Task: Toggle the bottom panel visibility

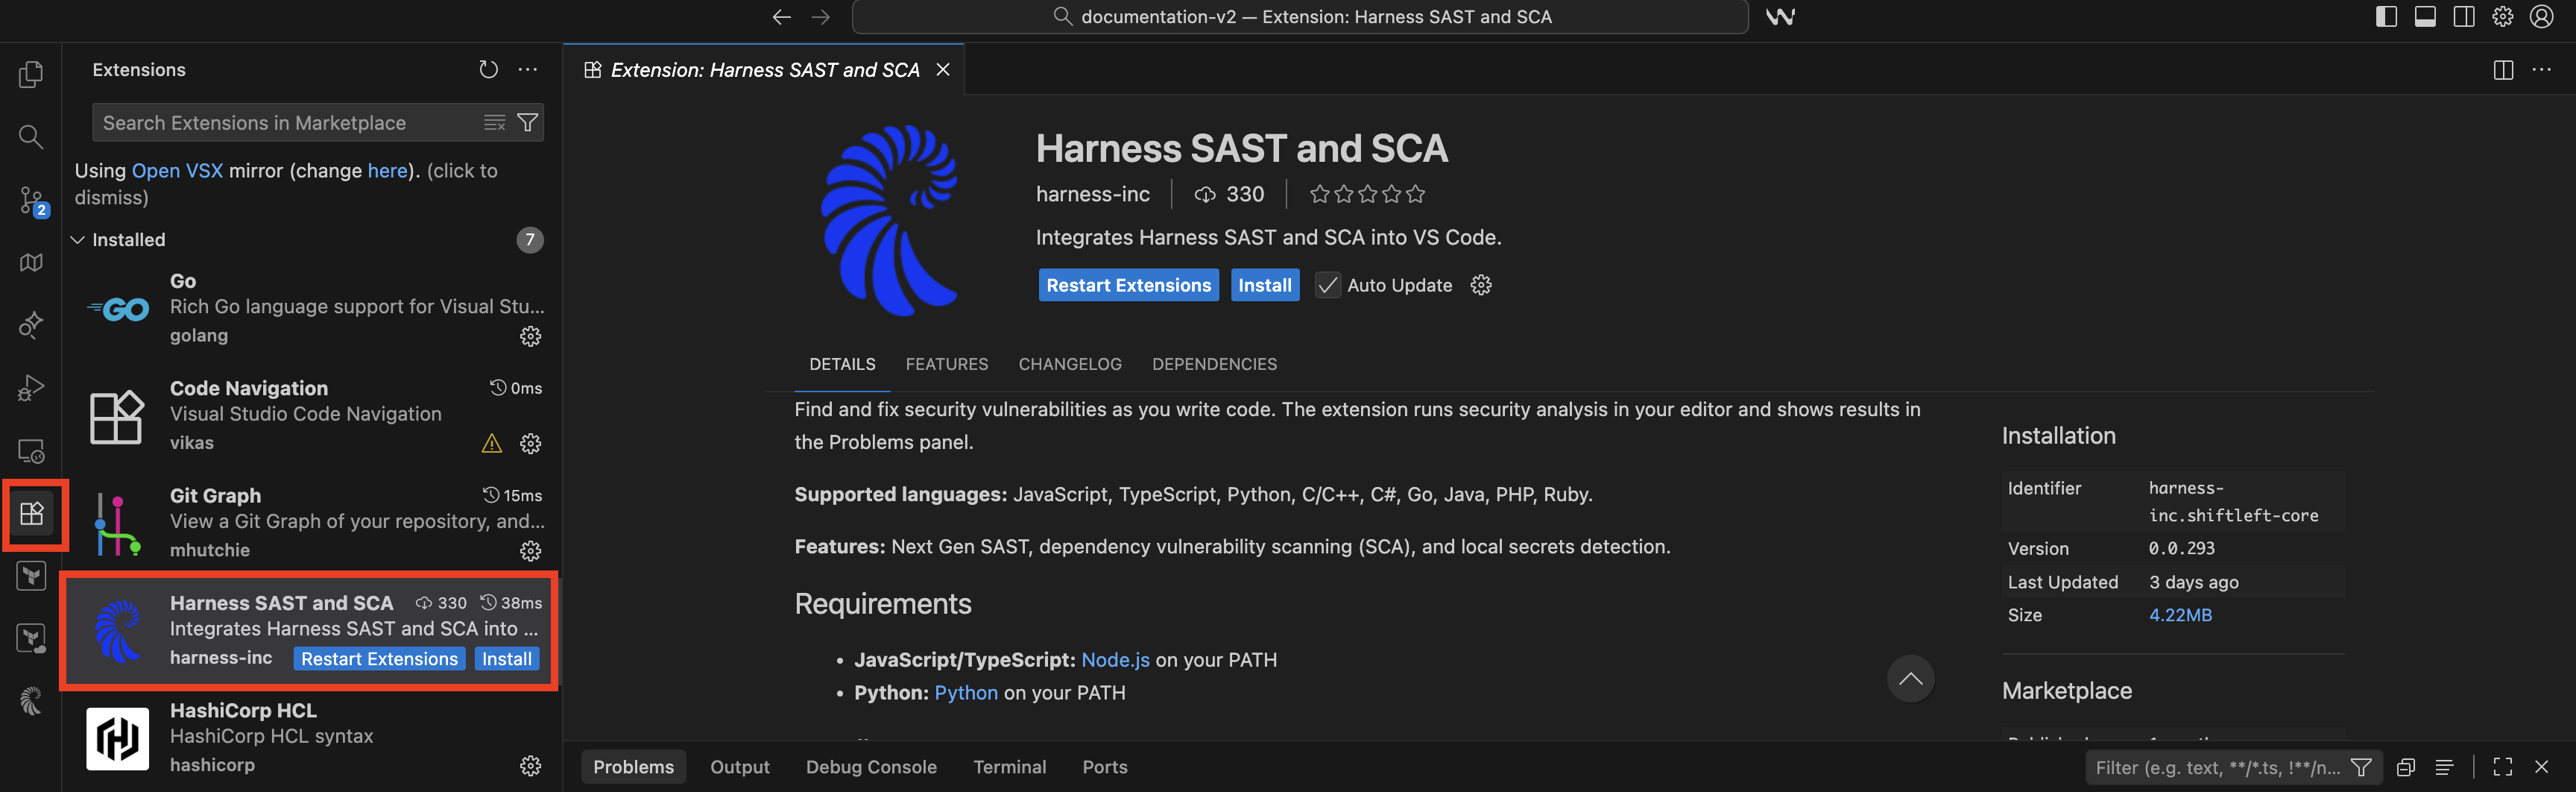Action: pyautogui.click(x=2425, y=17)
